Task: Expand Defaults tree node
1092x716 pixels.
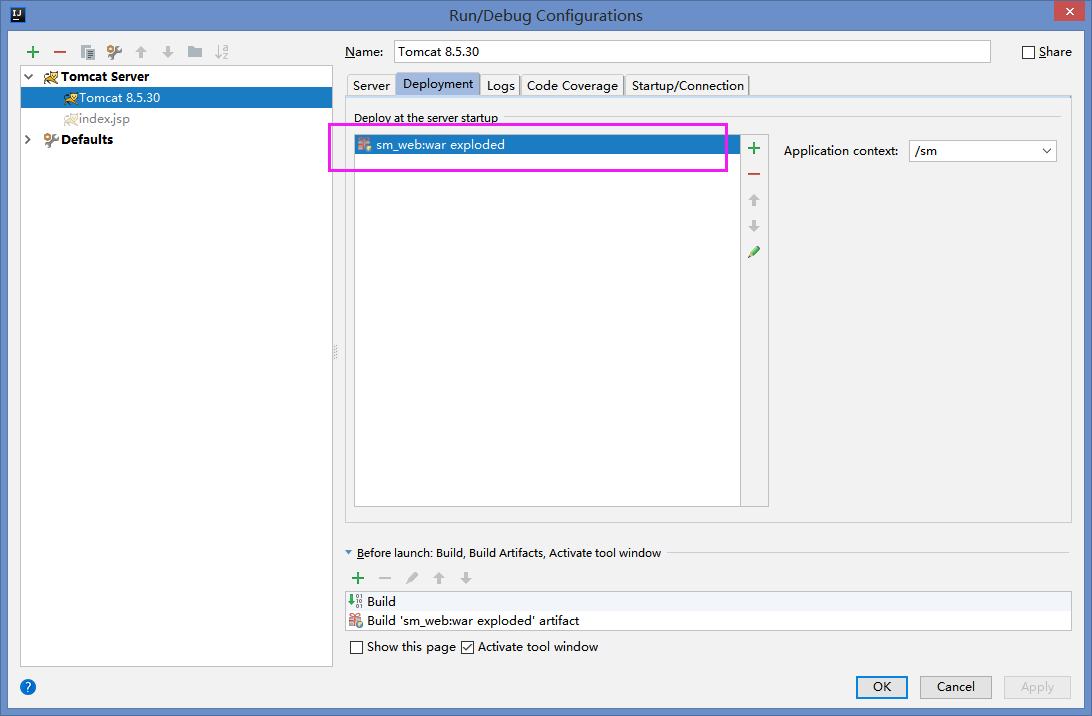Action: (x=28, y=139)
